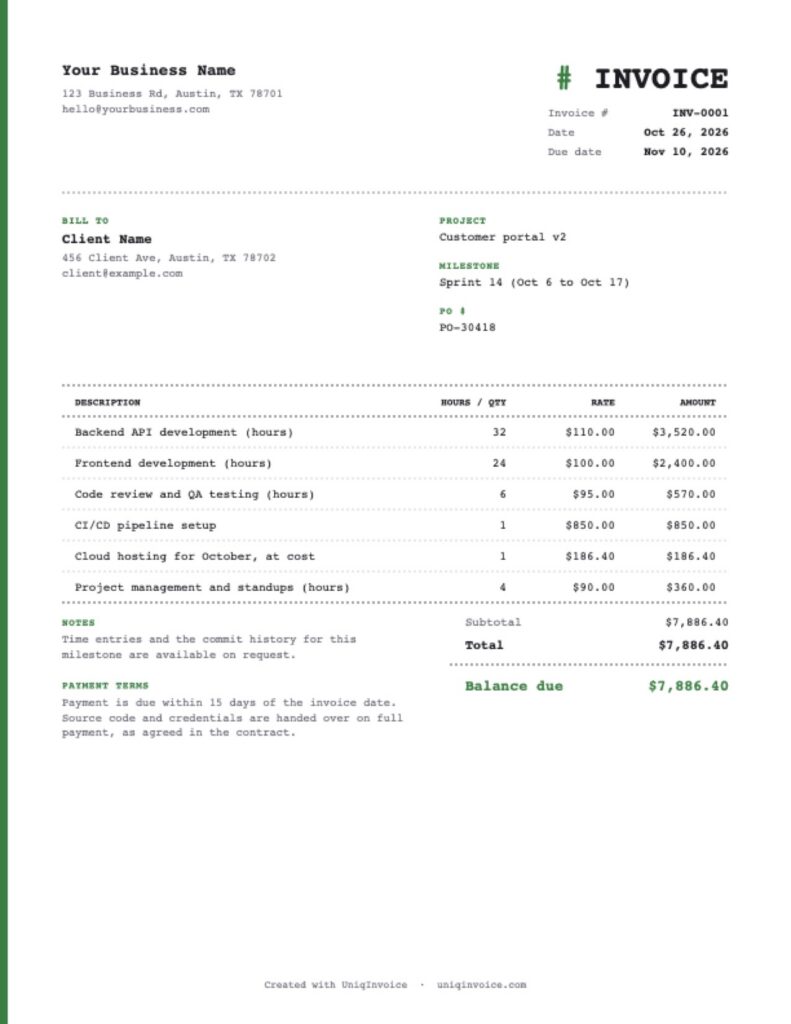The height and width of the screenshot is (1024, 791).
Task: Click amount $2,400.00
Action: [684, 463]
